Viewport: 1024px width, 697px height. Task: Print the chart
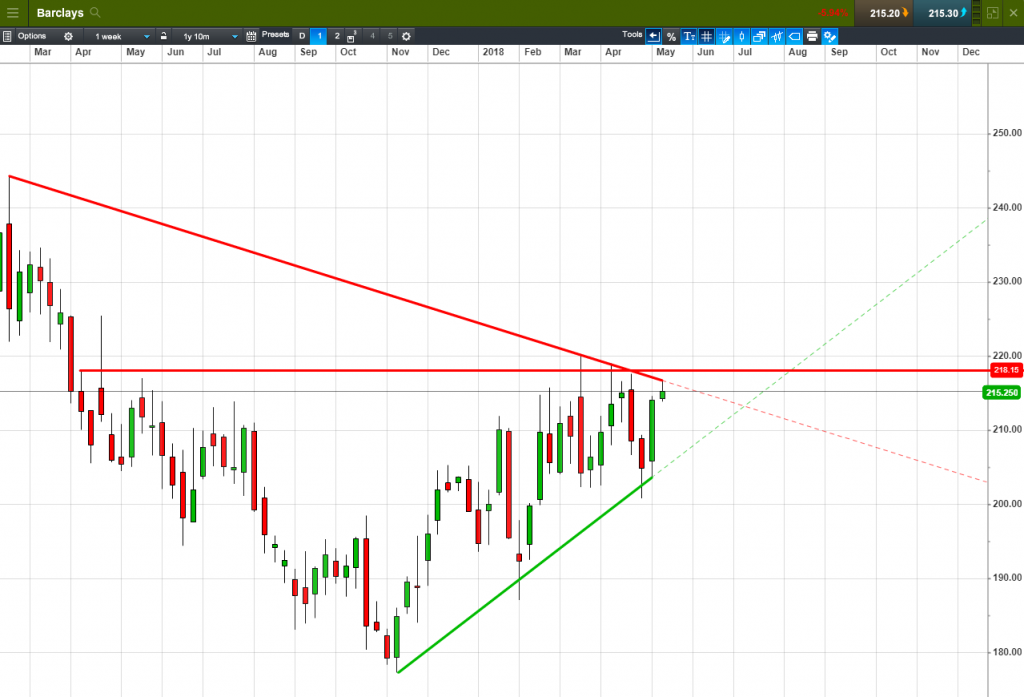click(812, 37)
